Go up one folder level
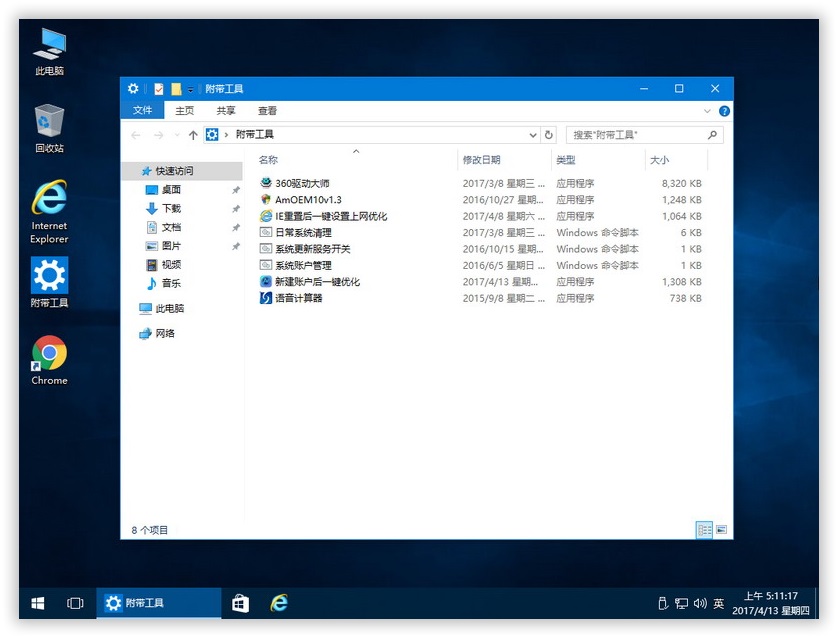Image resolution: width=838 pixels, height=638 pixels. (x=193, y=135)
